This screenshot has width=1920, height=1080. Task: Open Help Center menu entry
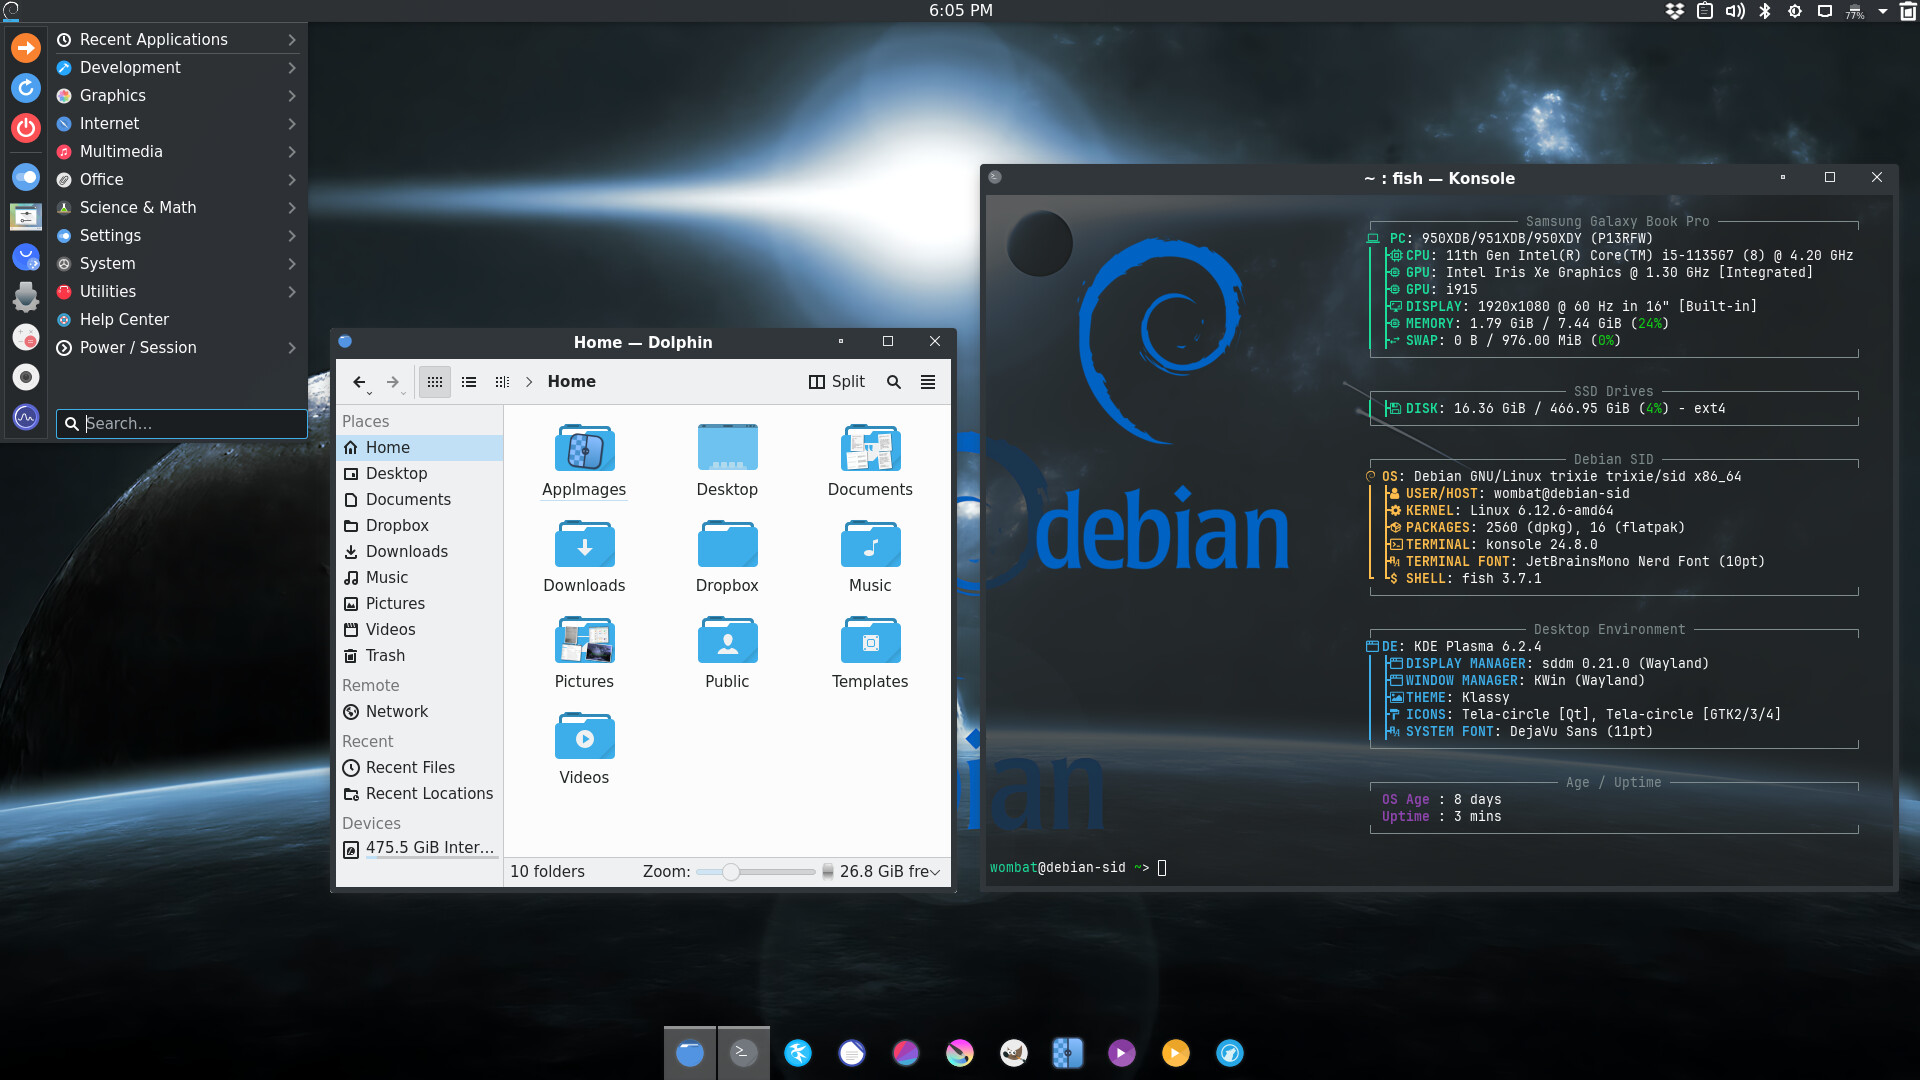coord(124,319)
